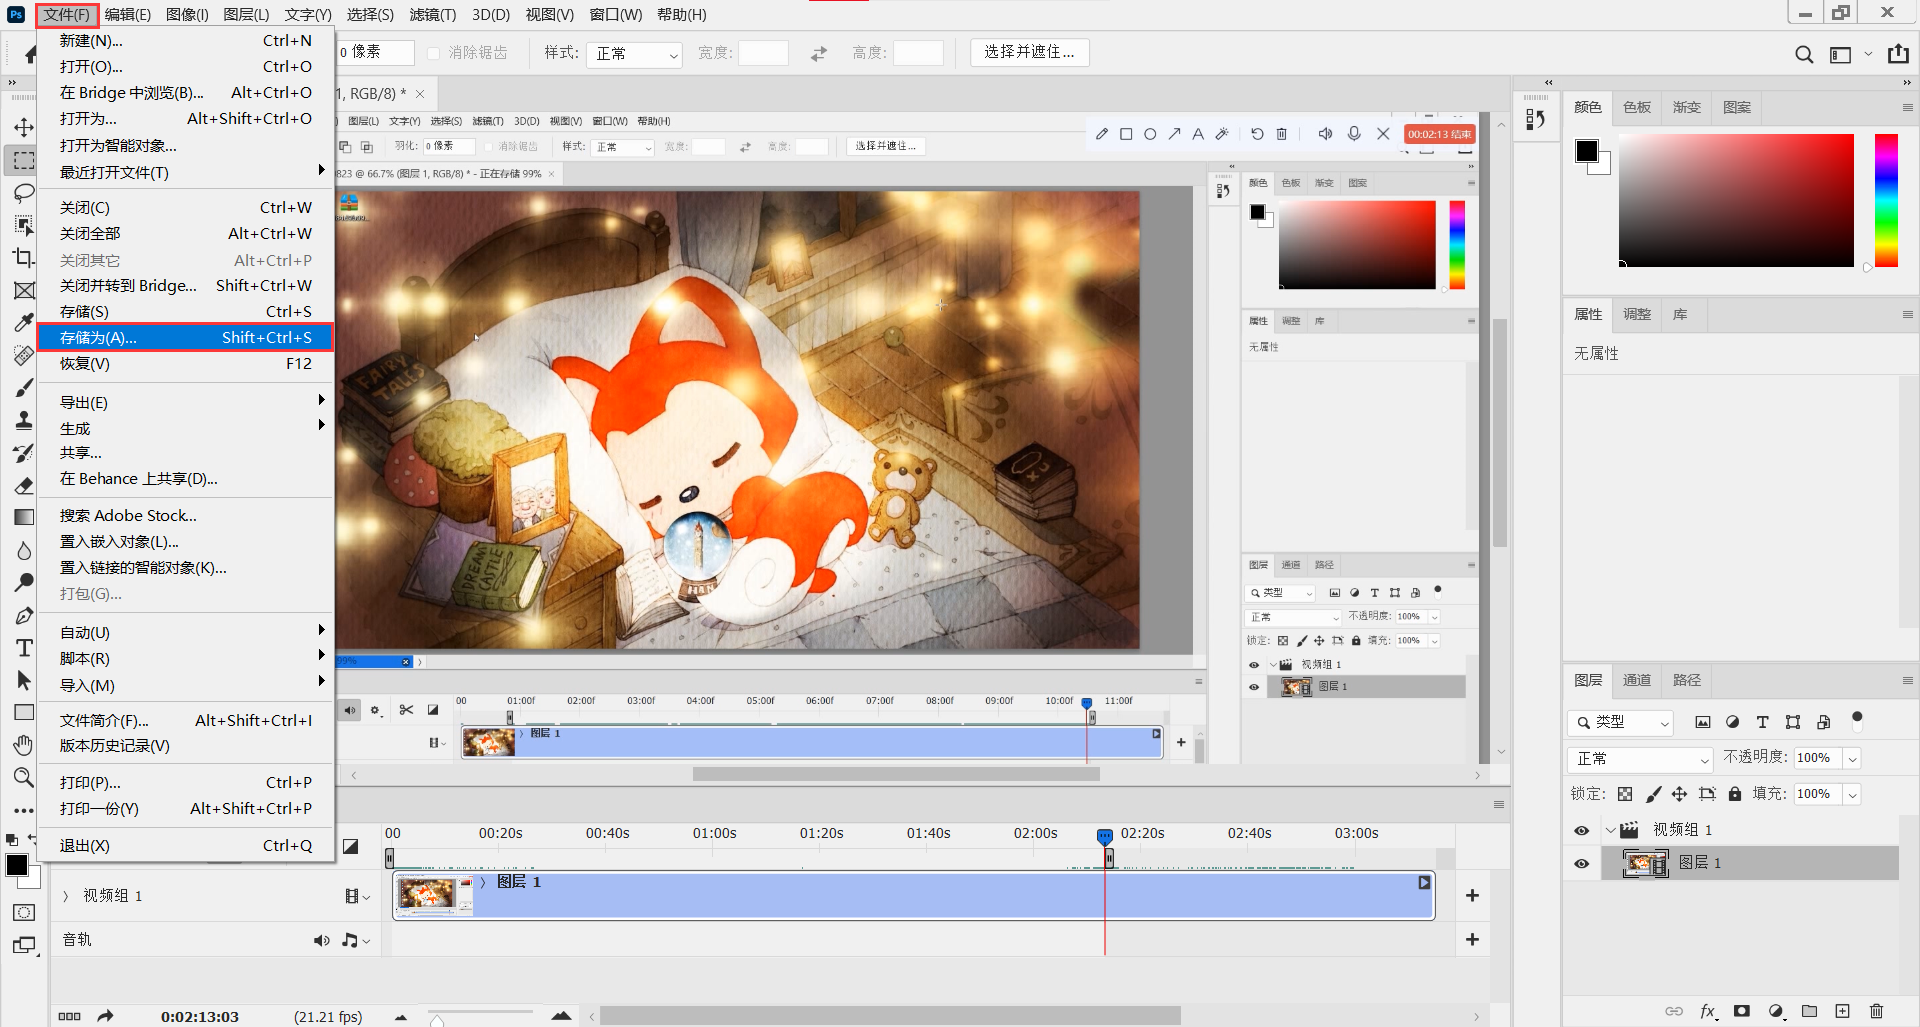Convert to frame animation icon

pyautogui.click(x=69, y=1016)
